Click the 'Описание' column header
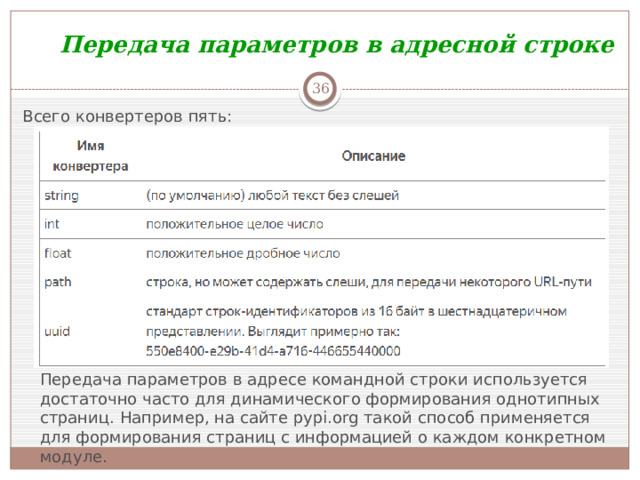 coord(373,156)
